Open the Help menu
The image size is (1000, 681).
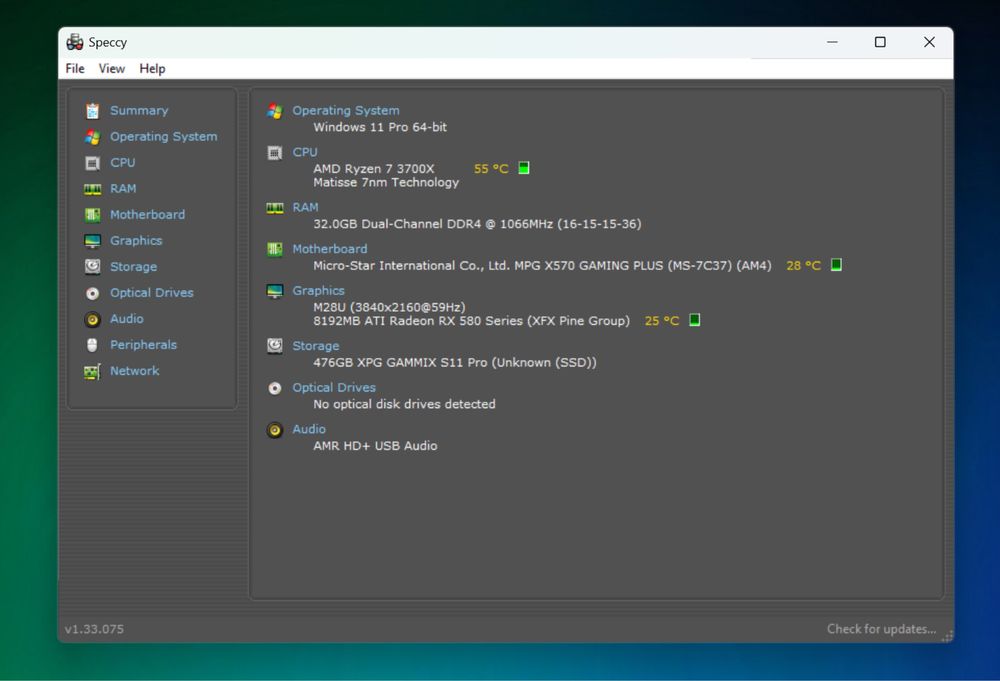click(152, 68)
